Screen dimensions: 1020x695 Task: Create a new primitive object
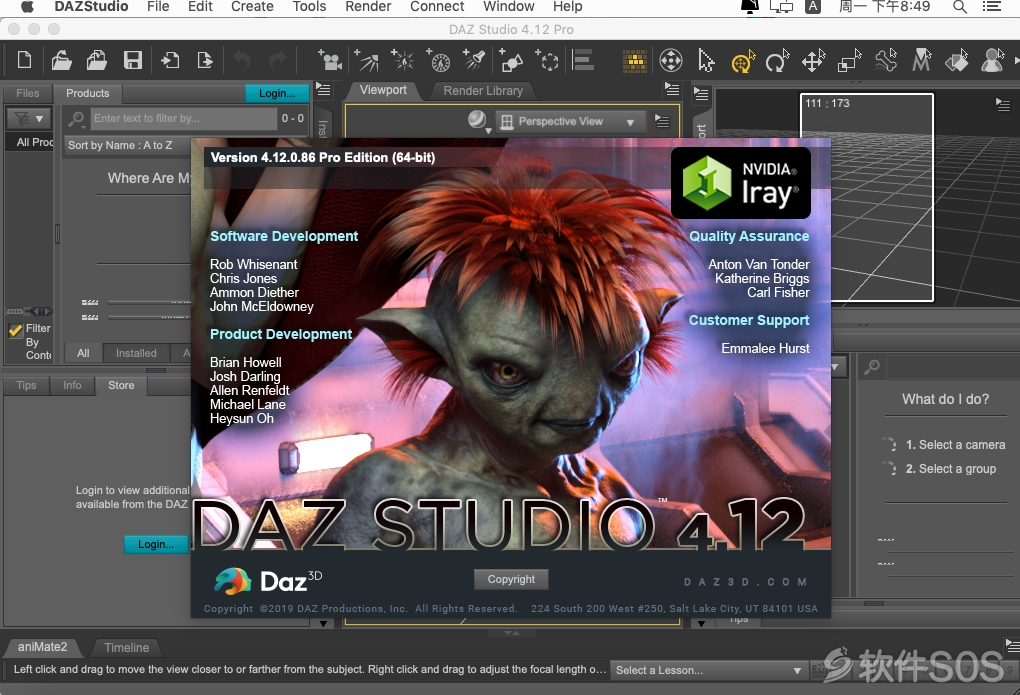[511, 61]
